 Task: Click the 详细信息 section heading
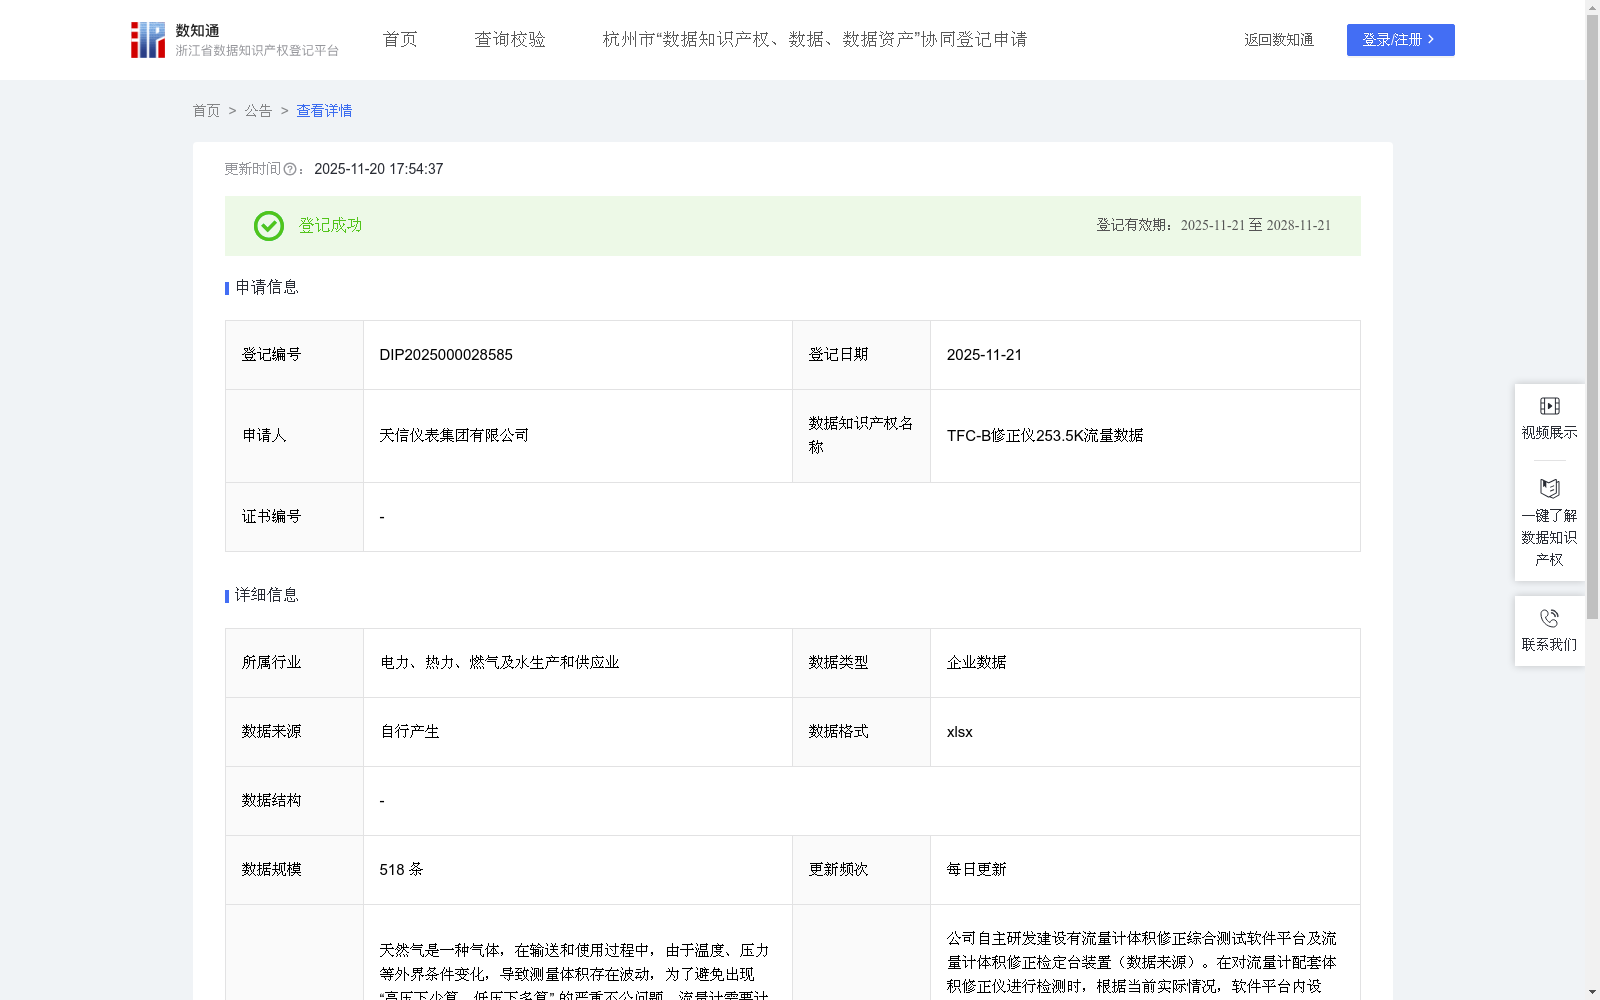pos(266,596)
